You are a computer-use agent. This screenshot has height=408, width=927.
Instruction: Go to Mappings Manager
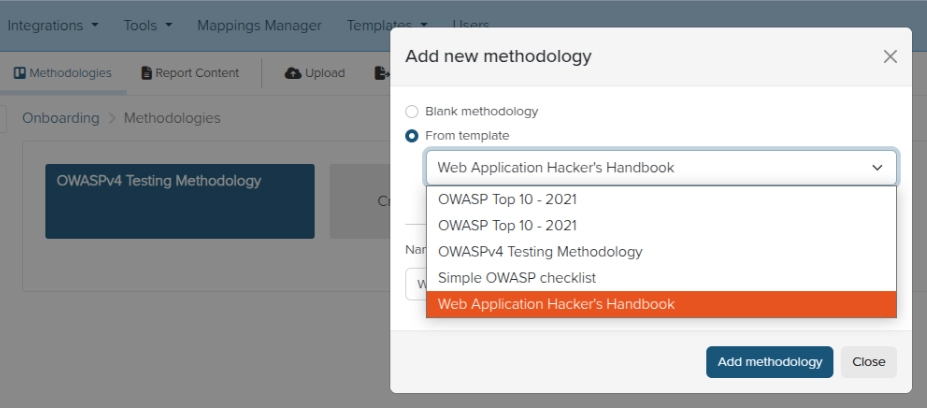click(x=259, y=25)
